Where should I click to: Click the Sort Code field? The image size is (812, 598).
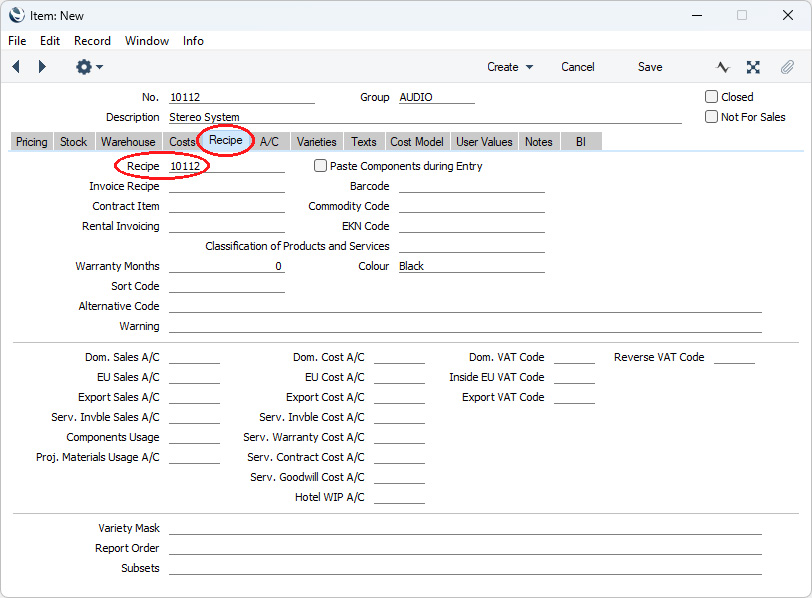pos(227,286)
